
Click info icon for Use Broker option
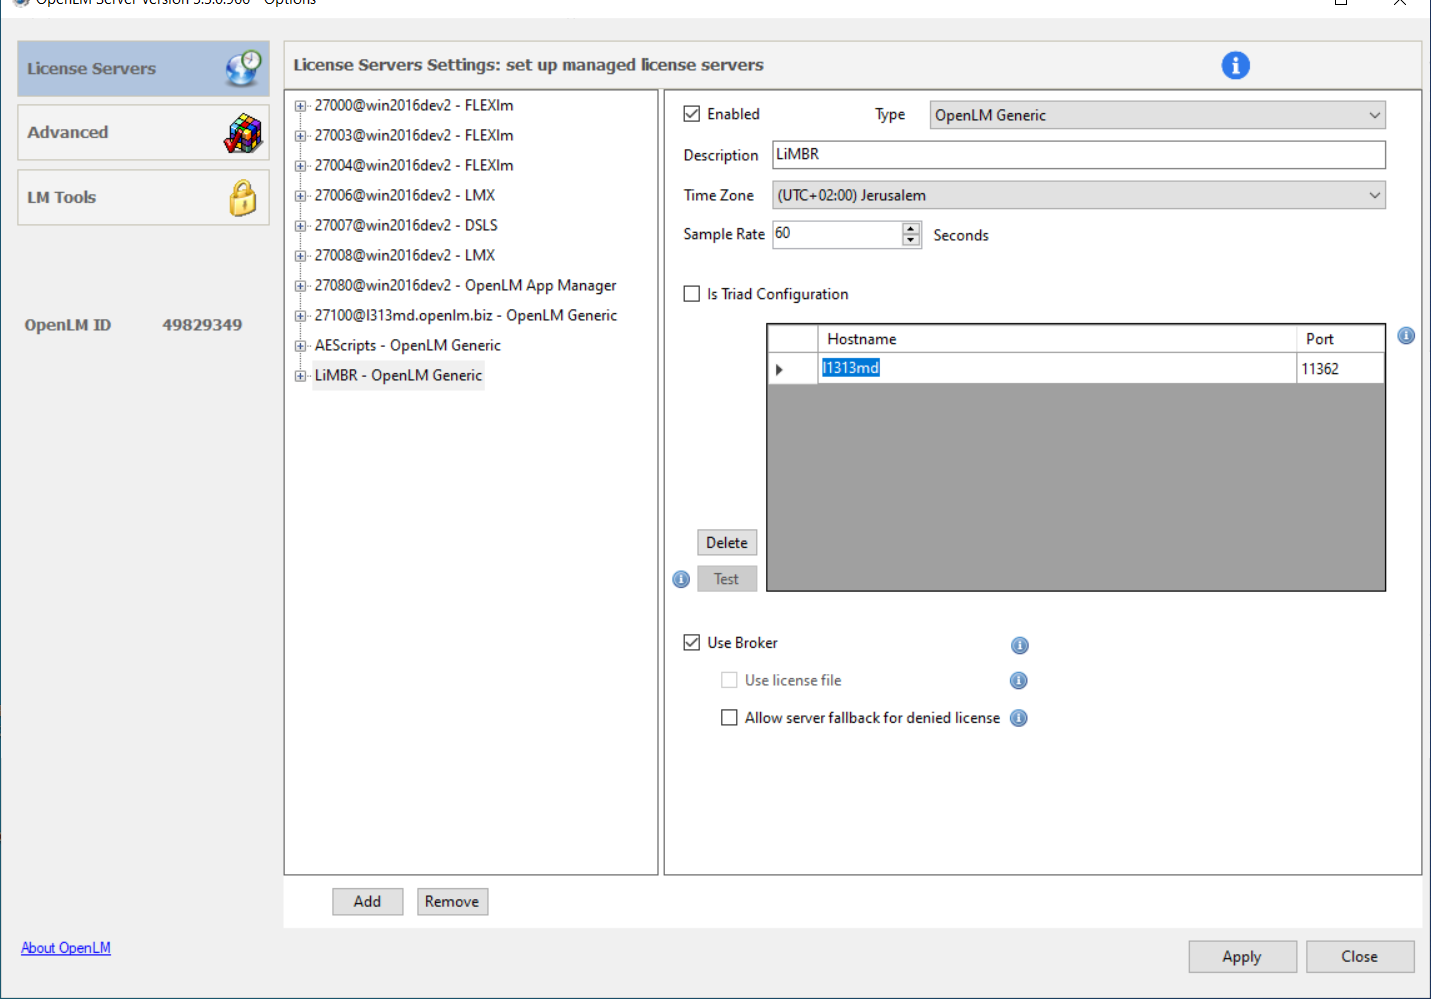tap(1019, 645)
